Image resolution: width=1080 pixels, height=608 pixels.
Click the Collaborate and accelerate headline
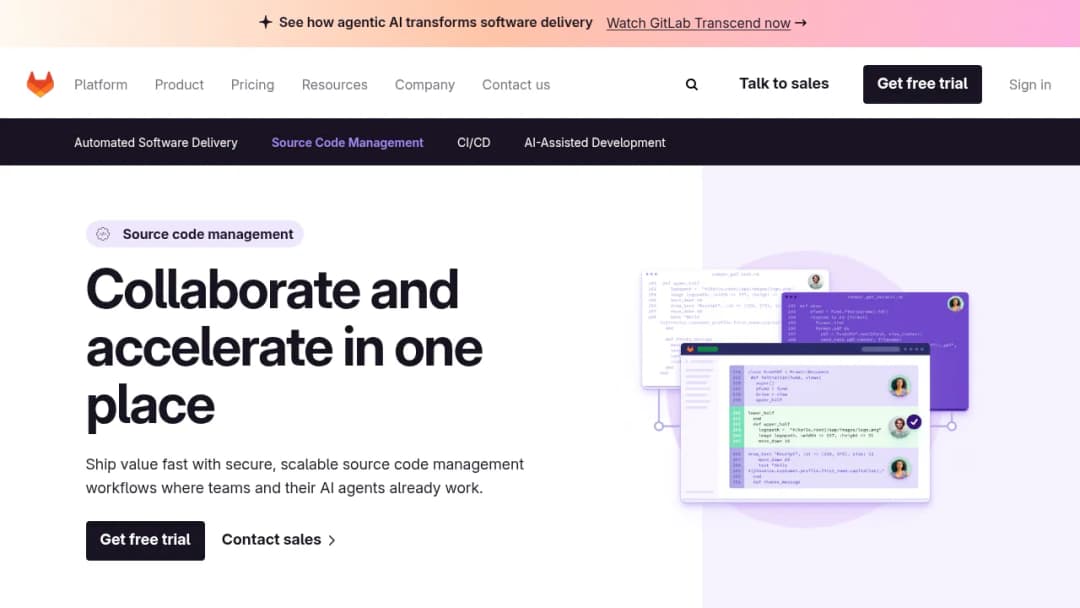[284, 348]
